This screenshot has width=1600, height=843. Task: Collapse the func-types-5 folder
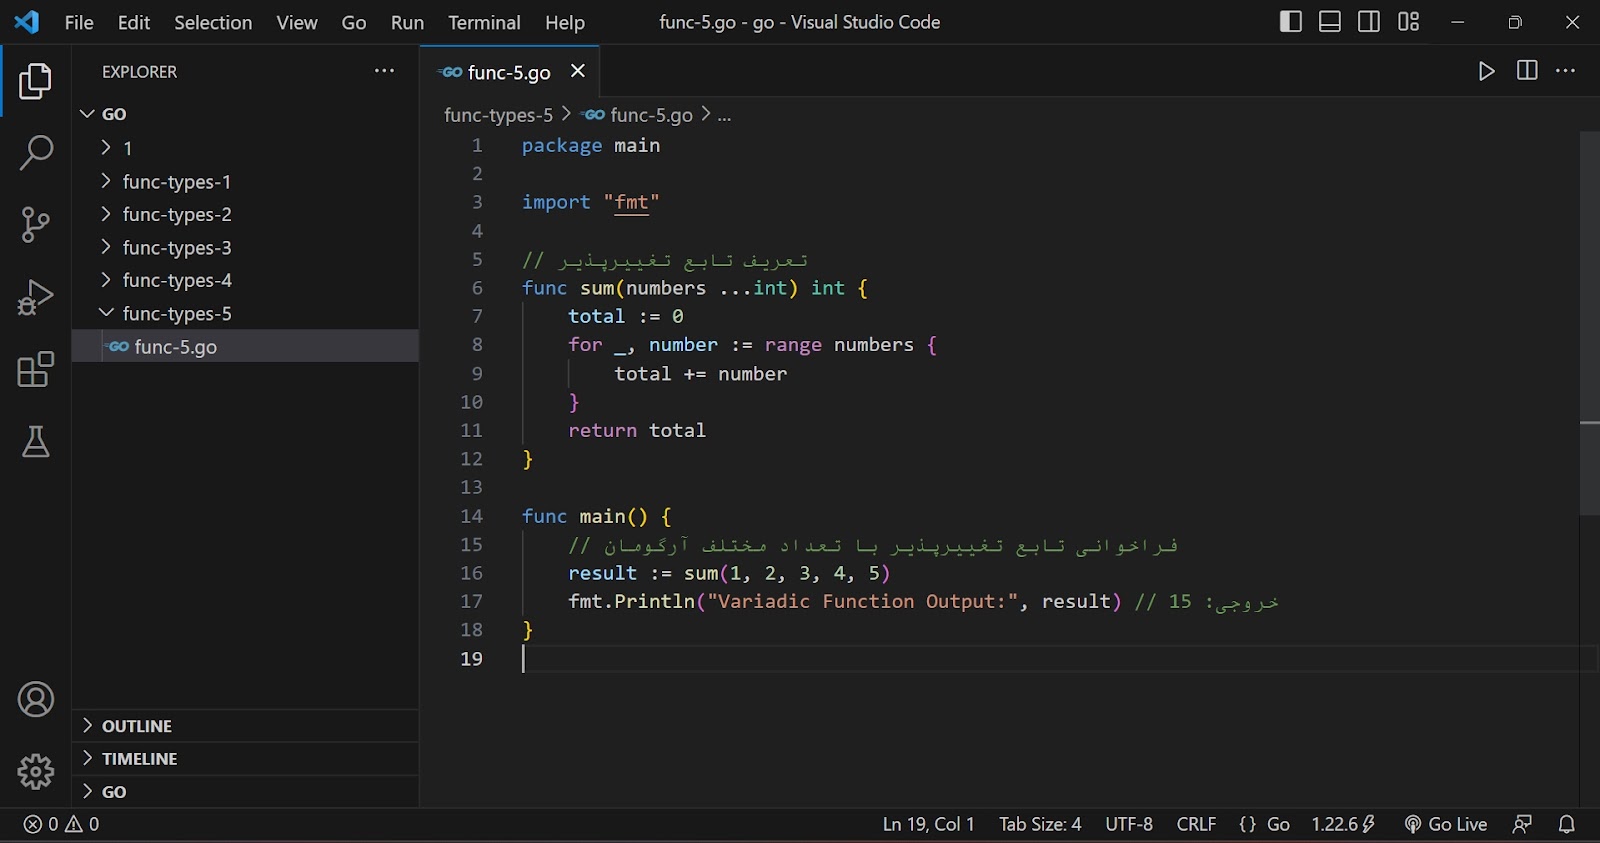245,313
